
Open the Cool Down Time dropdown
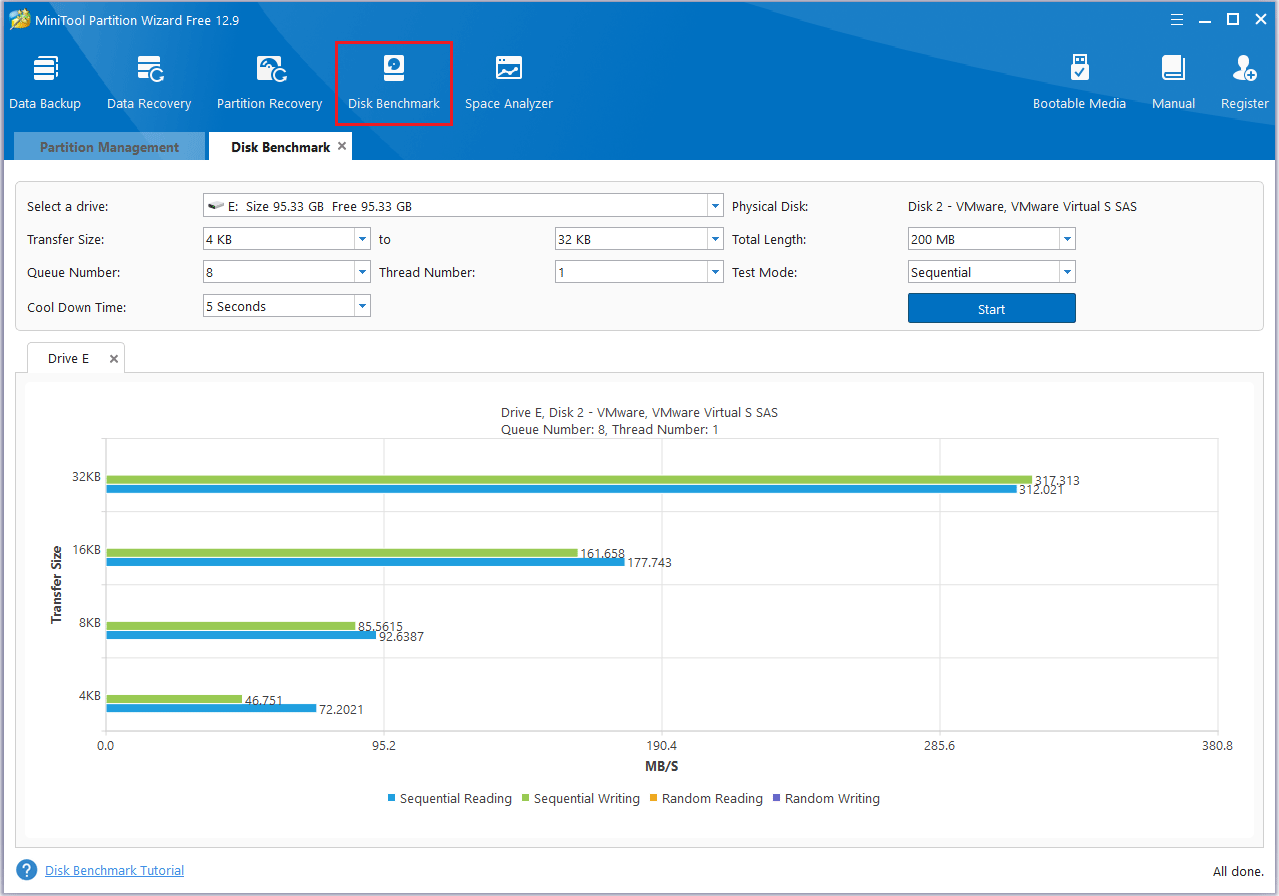[x=362, y=307]
